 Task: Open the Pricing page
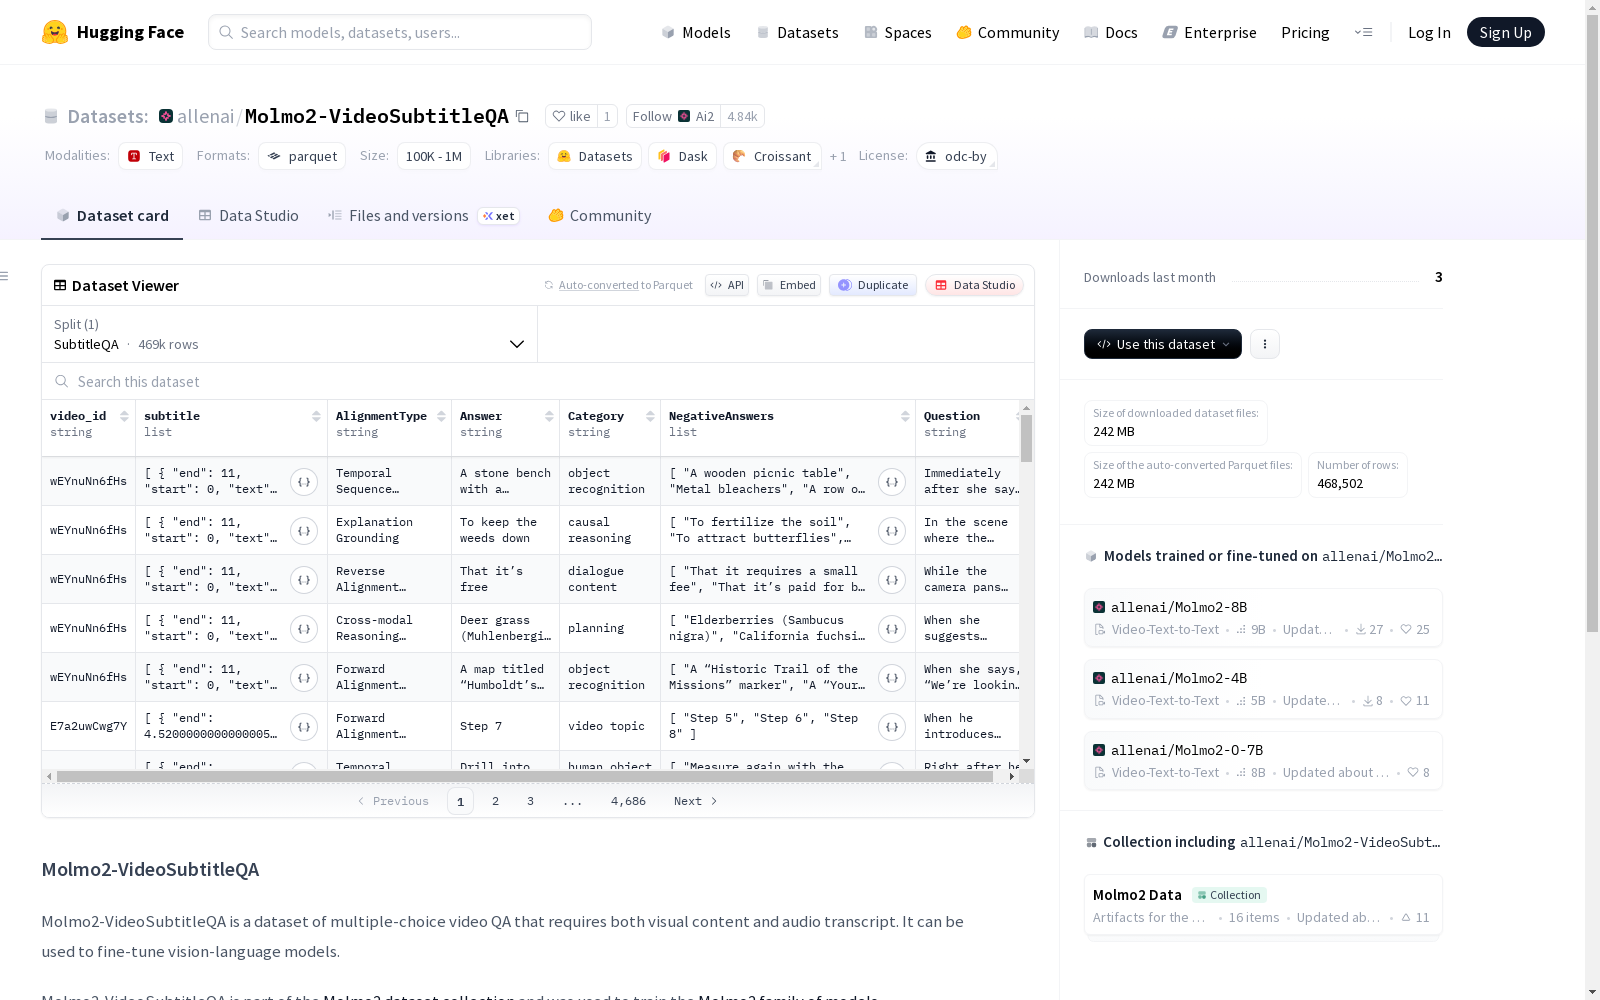tap(1305, 32)
